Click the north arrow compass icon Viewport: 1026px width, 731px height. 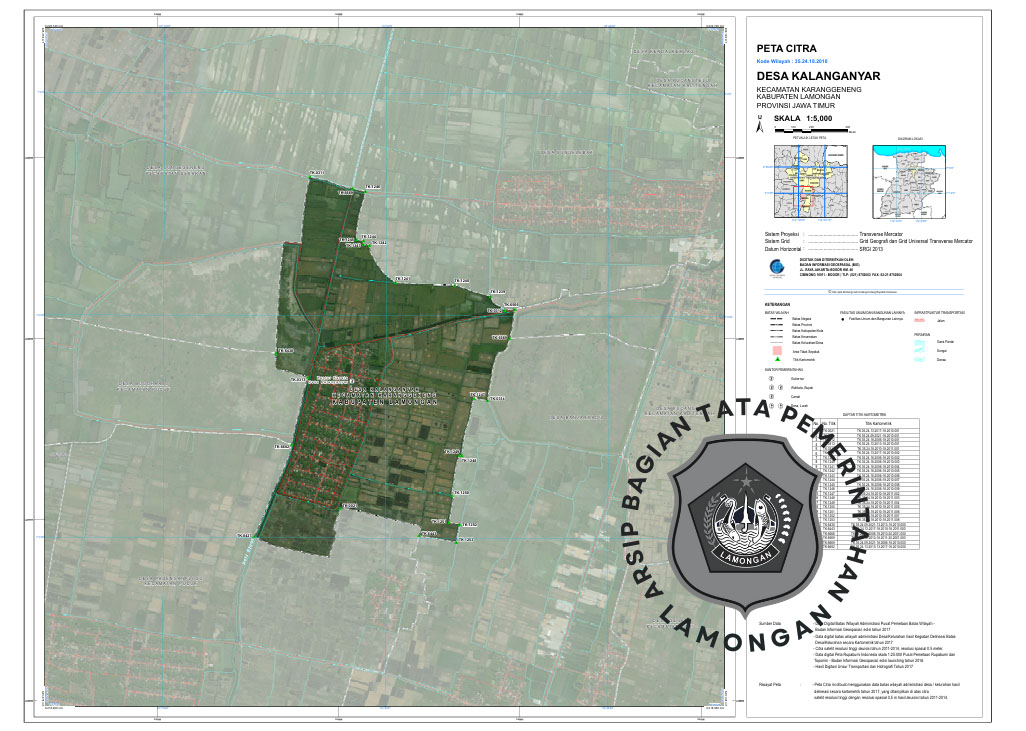[759, 126]
